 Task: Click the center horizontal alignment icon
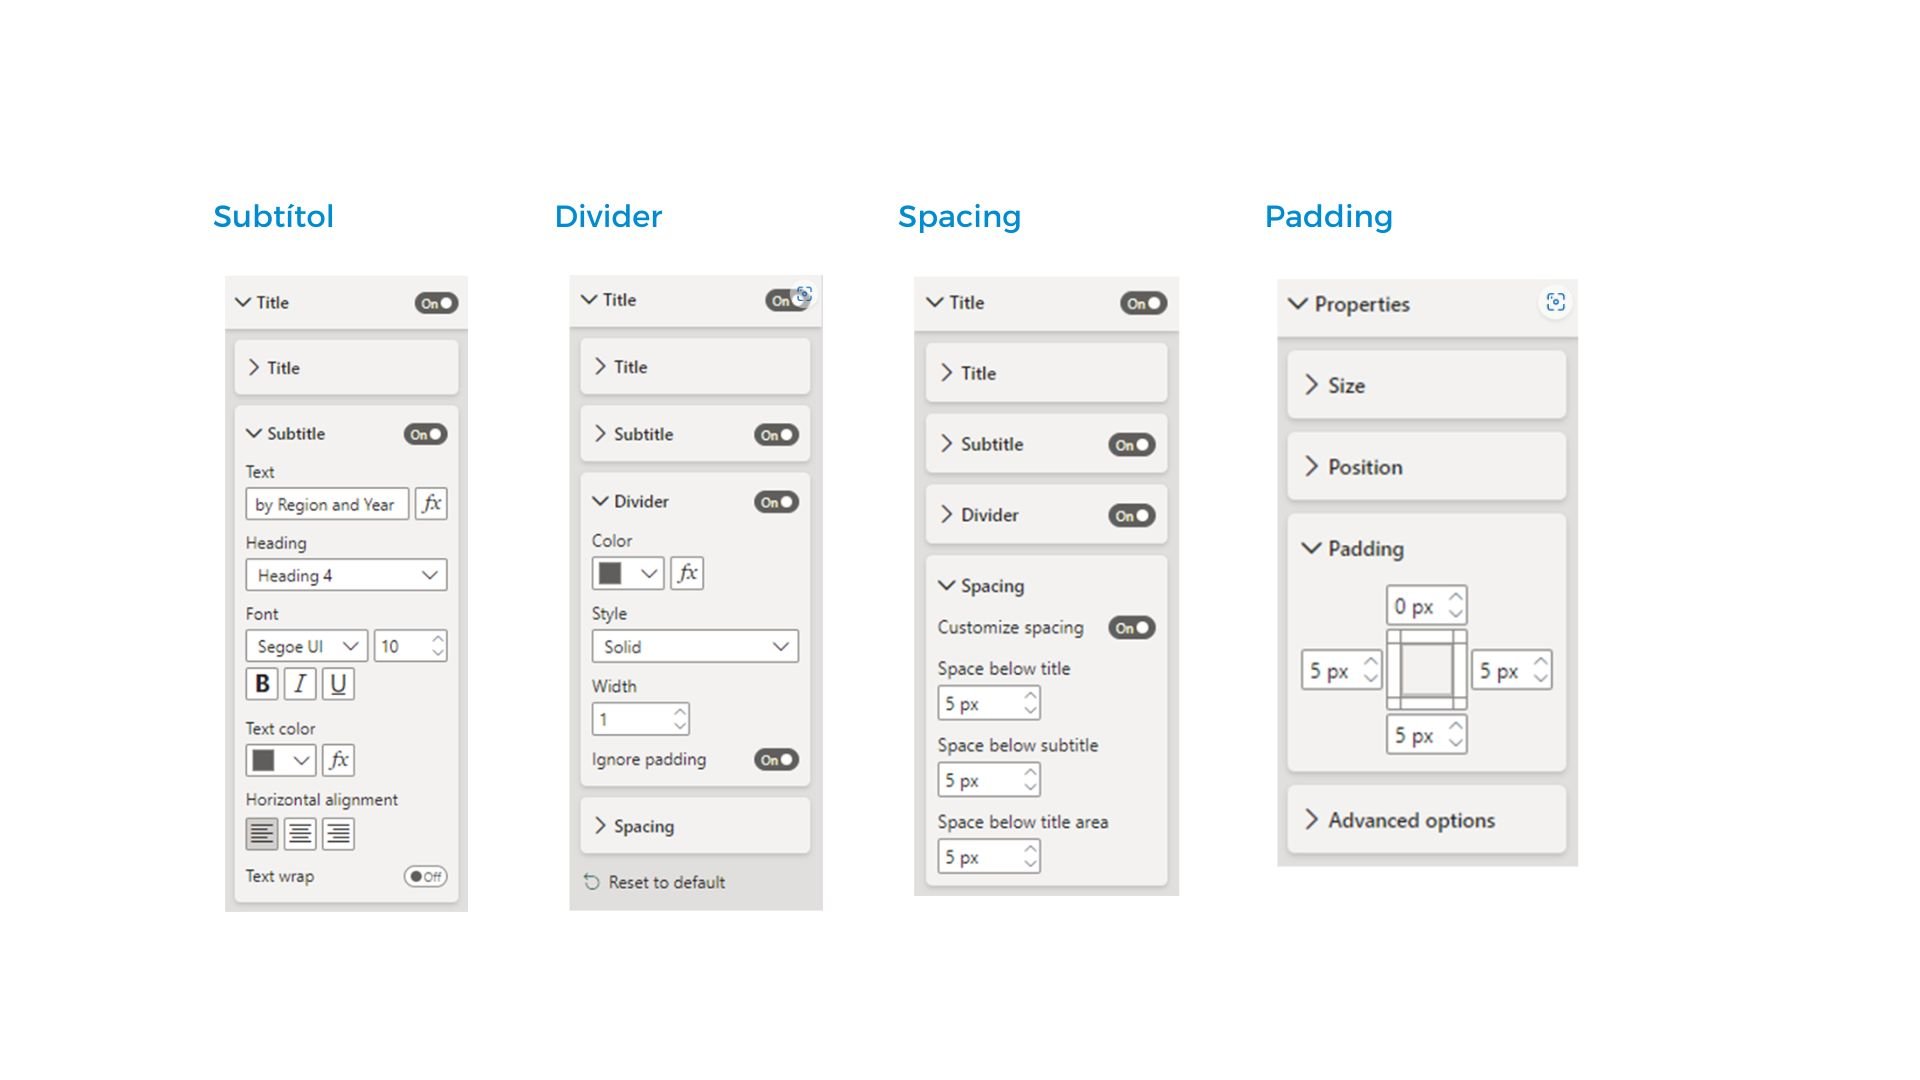coord(299,832)
